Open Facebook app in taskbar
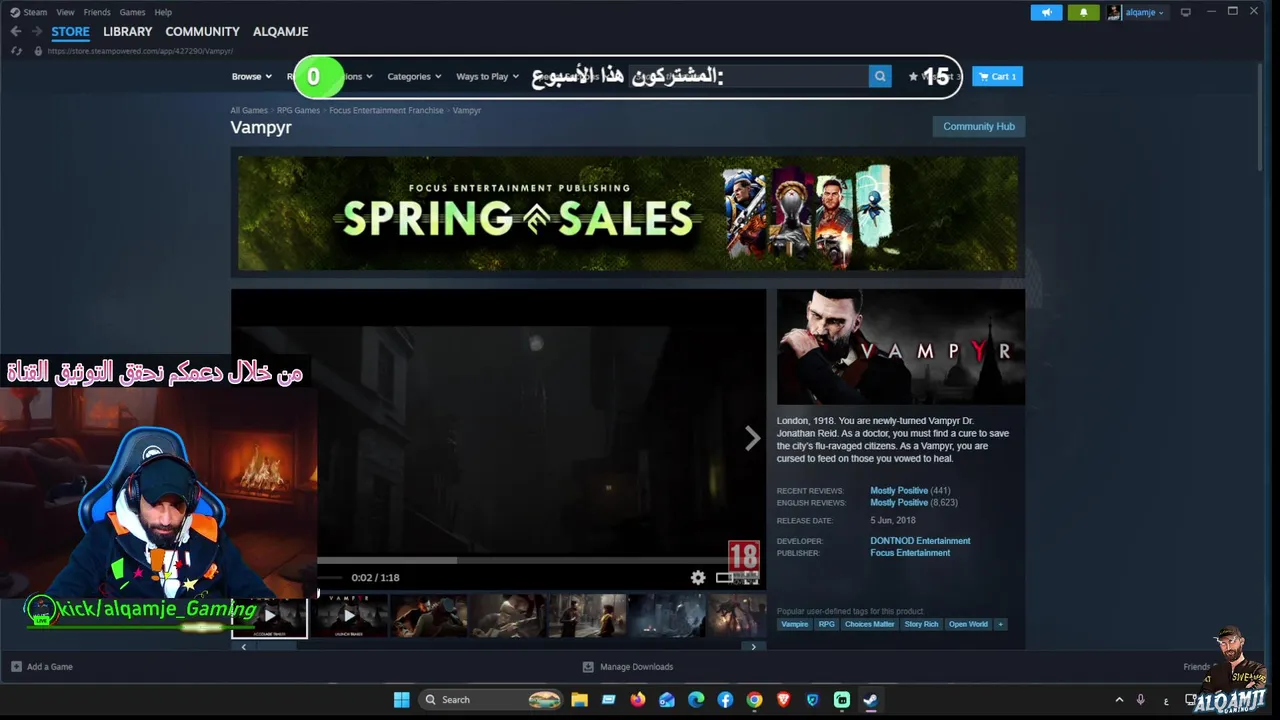Screen dimensions: 1280x720 pos(725,700)
